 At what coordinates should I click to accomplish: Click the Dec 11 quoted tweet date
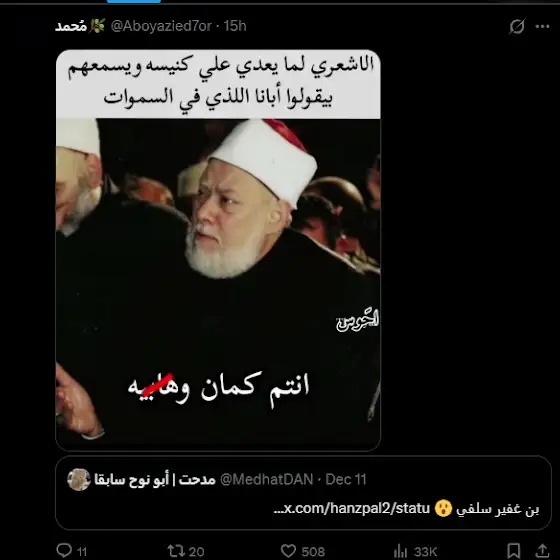point(346,479)
